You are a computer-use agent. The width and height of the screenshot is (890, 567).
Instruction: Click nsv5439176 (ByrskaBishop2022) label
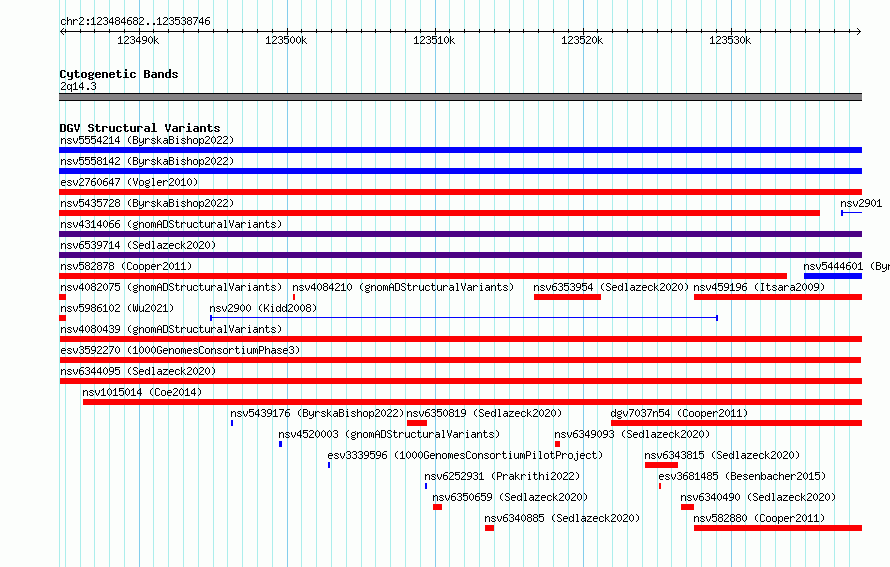coord(317,413)
